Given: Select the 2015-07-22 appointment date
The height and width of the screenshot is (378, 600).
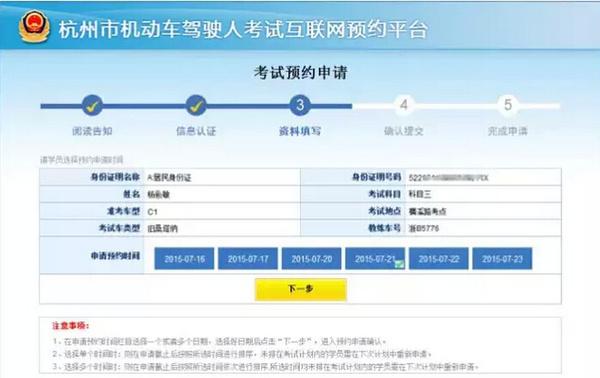Looking at the screenshot, I should click(x=439, y=259).
